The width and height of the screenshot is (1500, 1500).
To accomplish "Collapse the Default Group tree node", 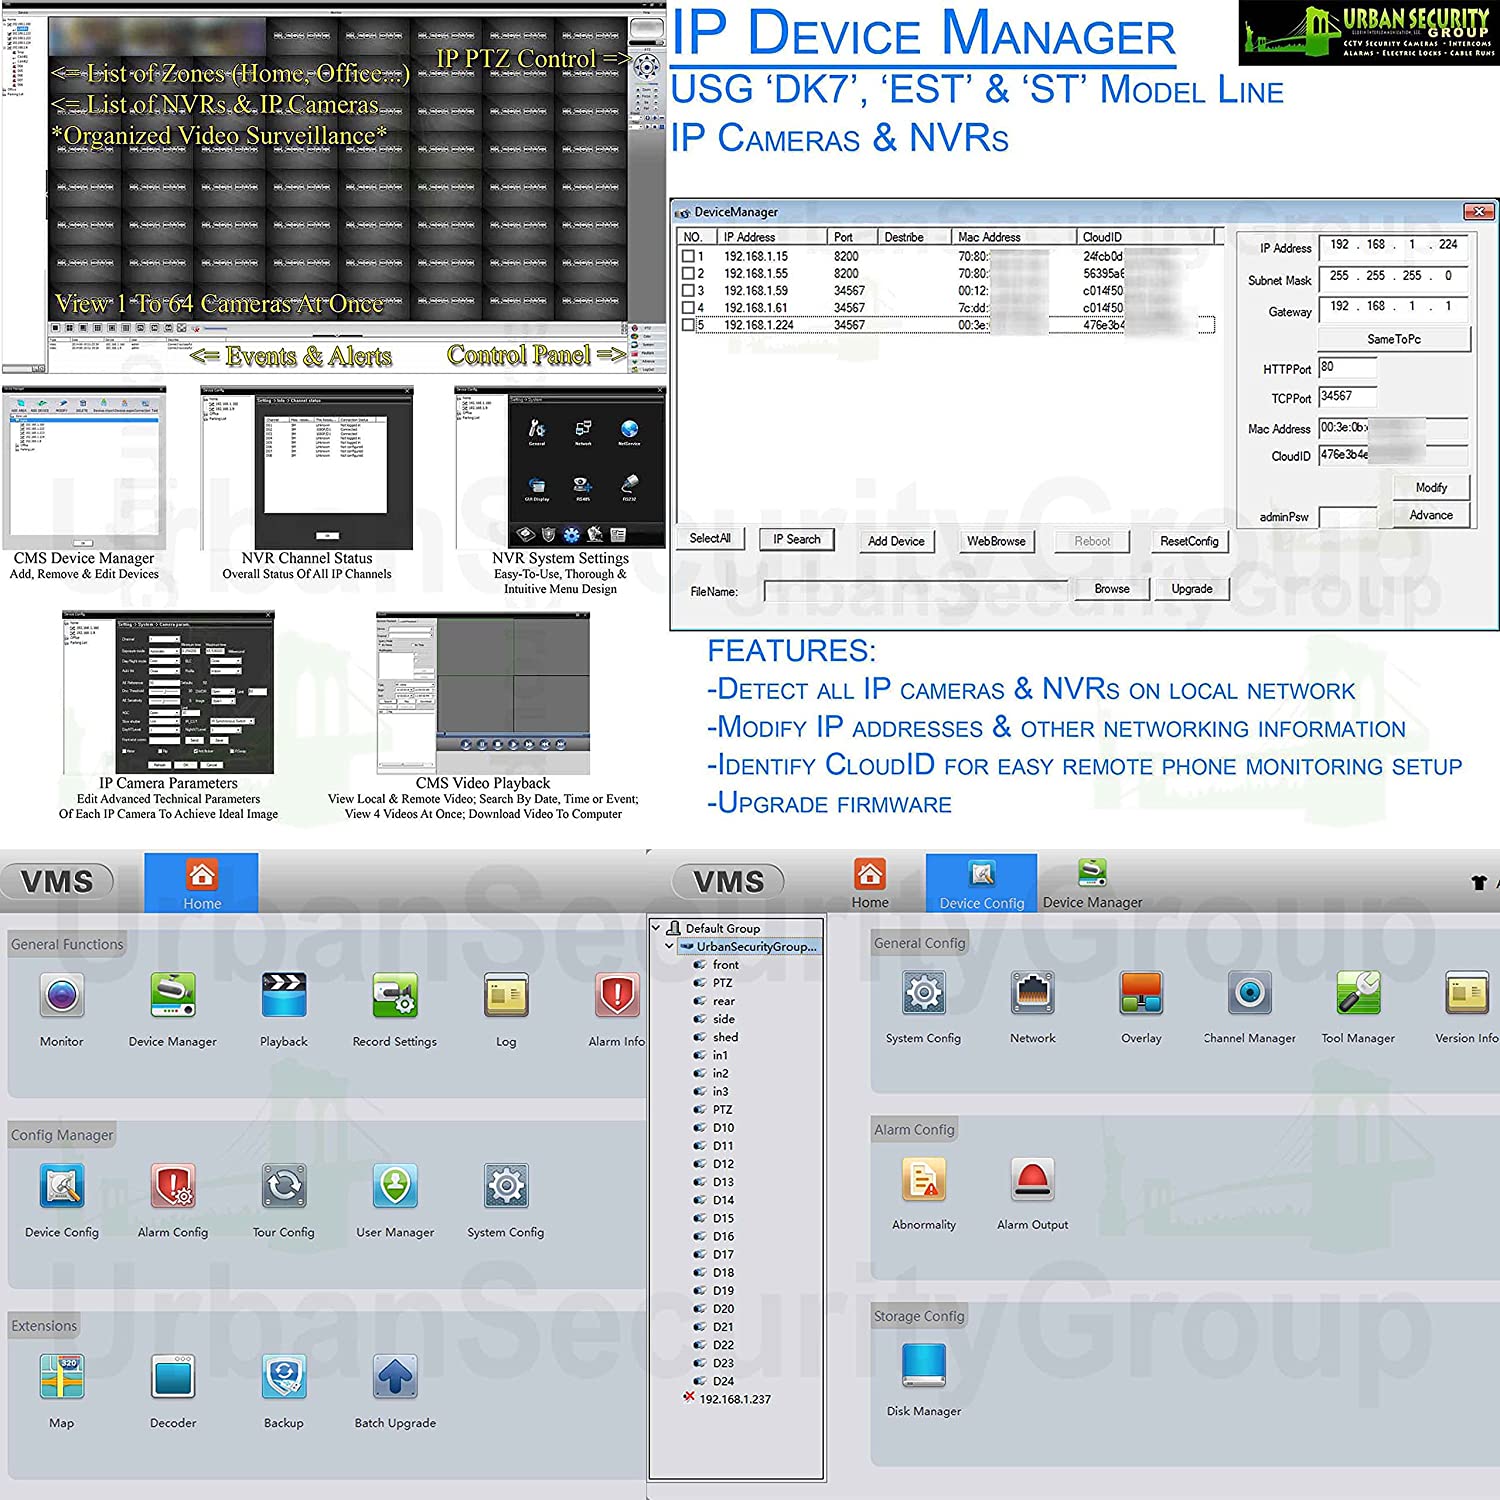I will 656,928.
